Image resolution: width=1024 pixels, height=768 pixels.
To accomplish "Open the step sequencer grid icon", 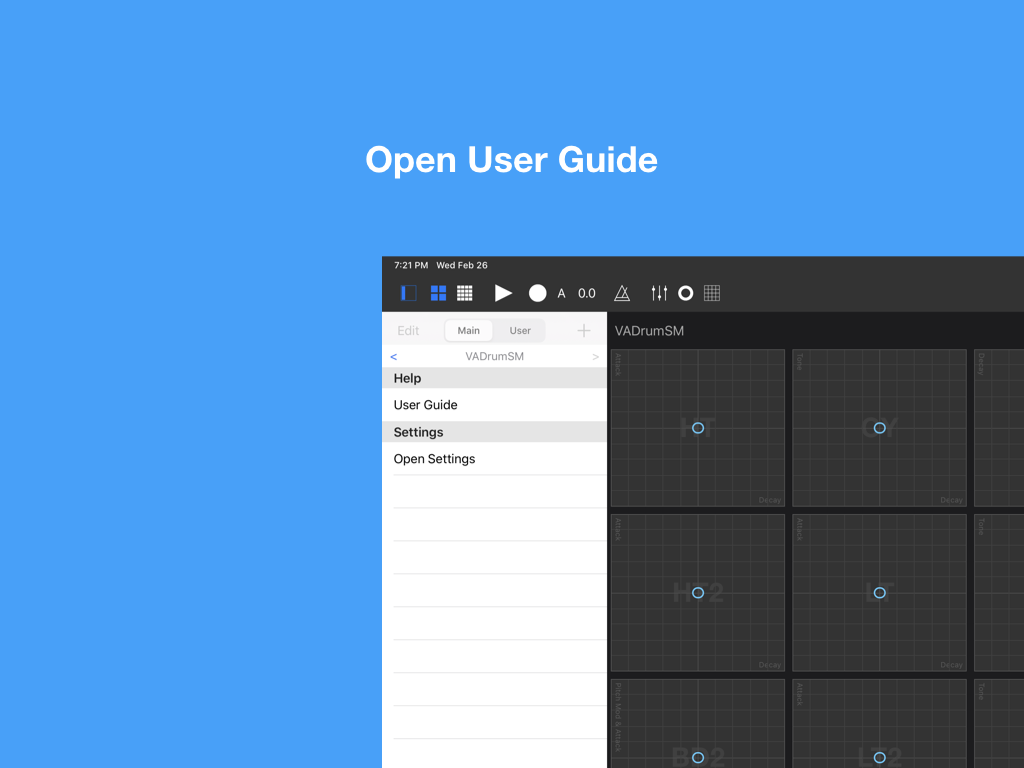I will point(712,293).
